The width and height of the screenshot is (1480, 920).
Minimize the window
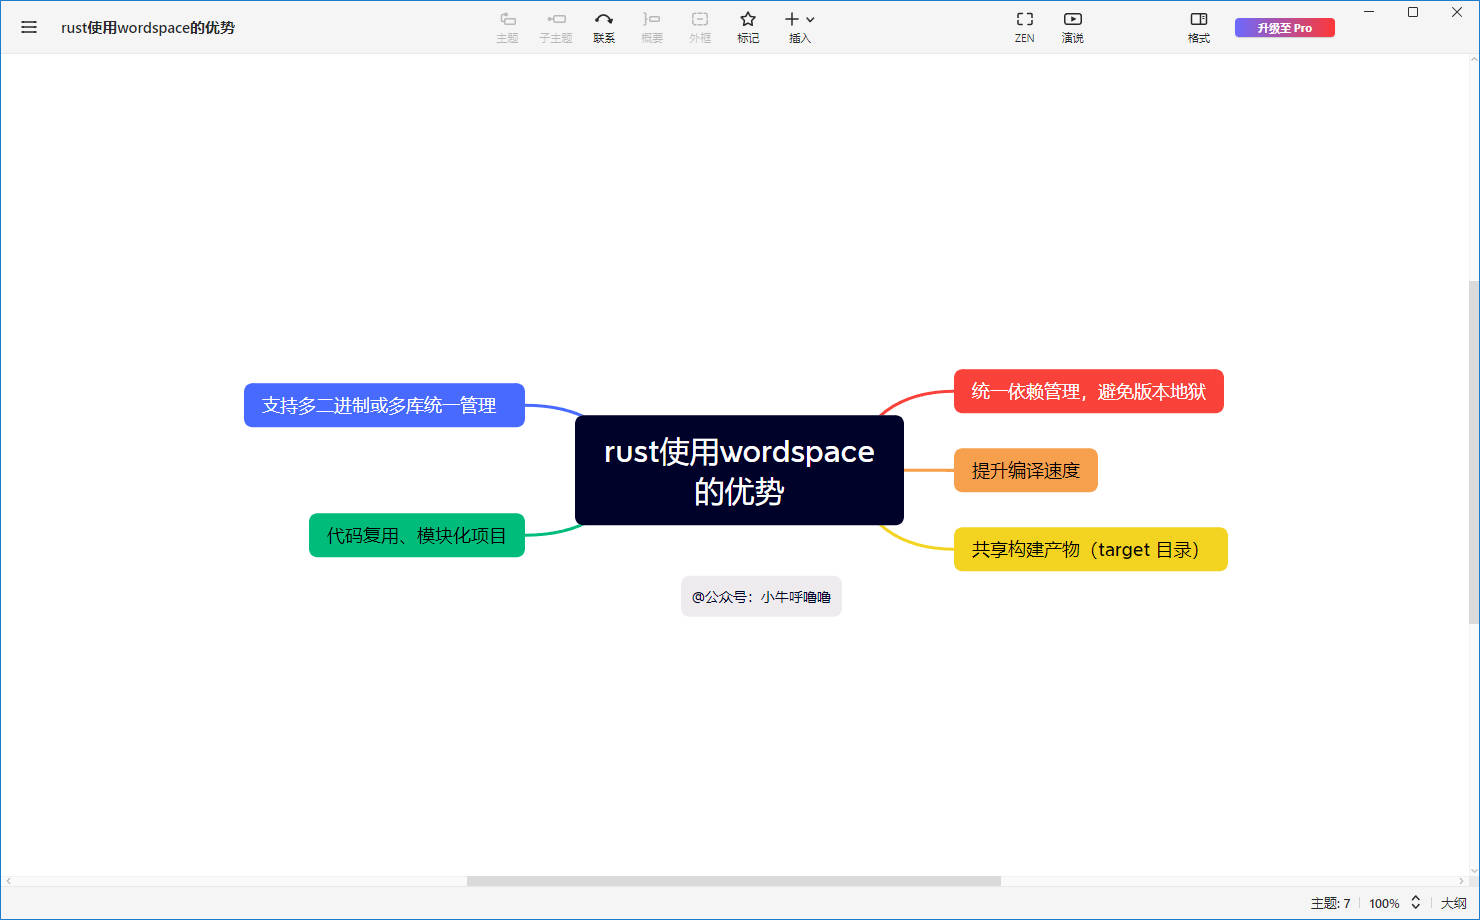[1369, 12]
